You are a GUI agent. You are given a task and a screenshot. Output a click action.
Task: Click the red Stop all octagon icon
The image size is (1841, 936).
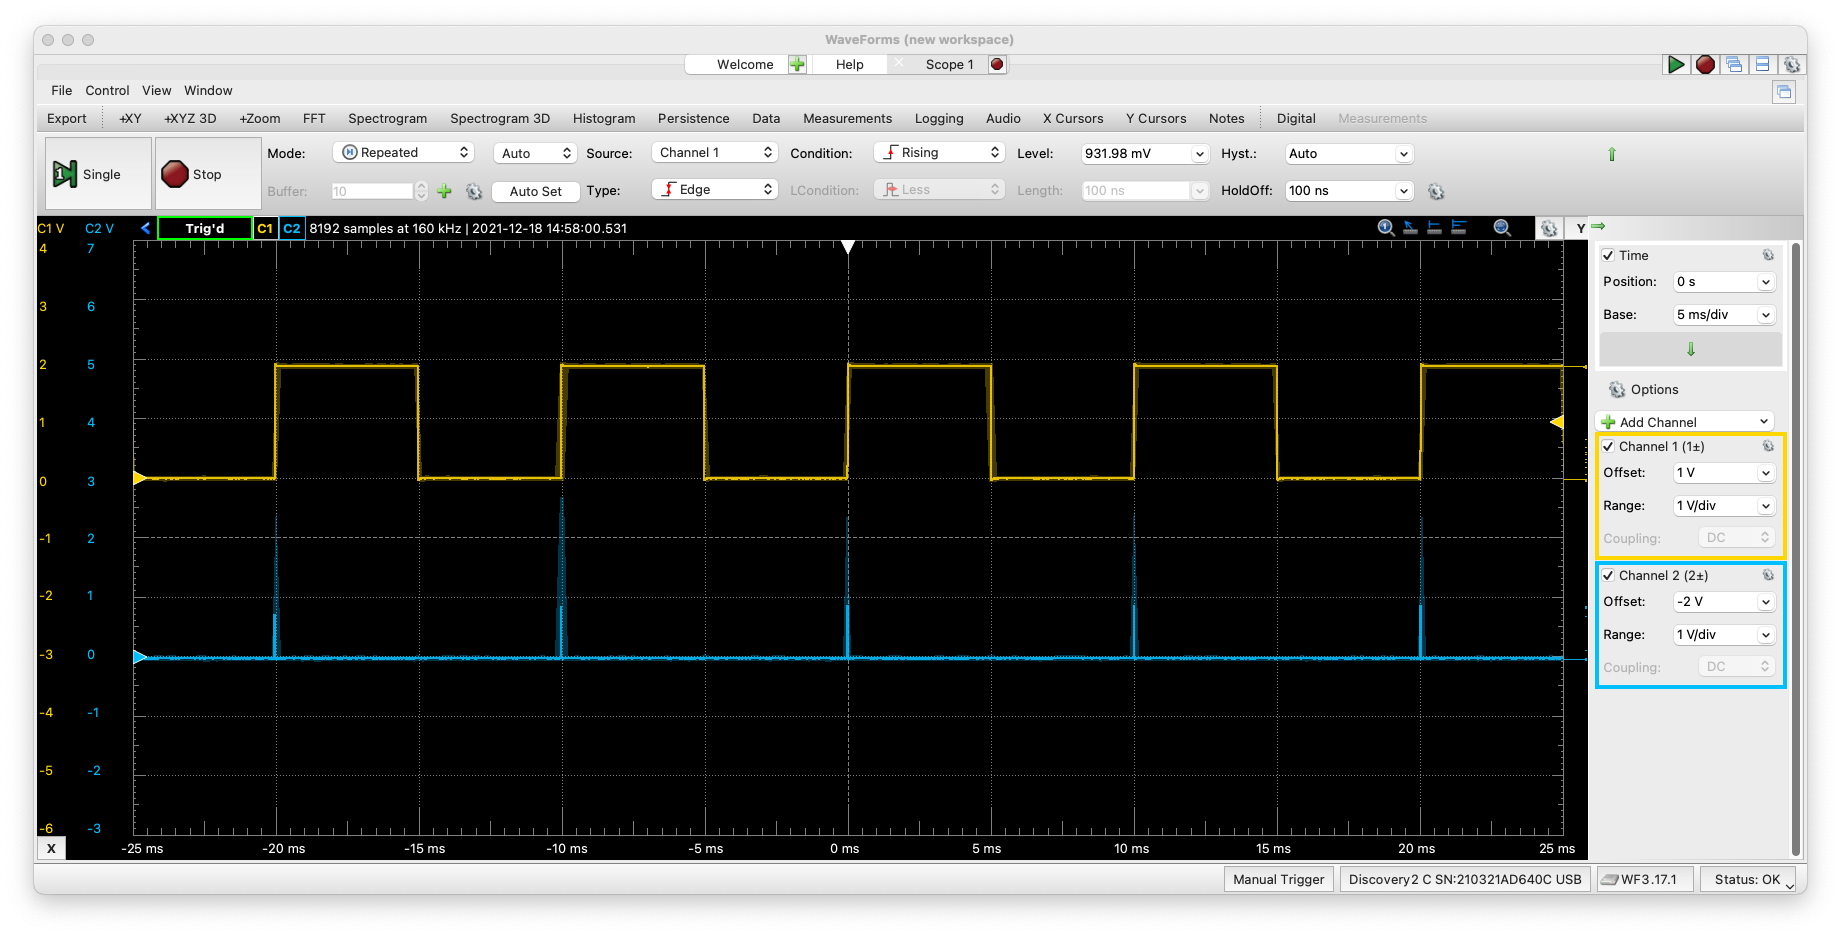pos(1705,64)
